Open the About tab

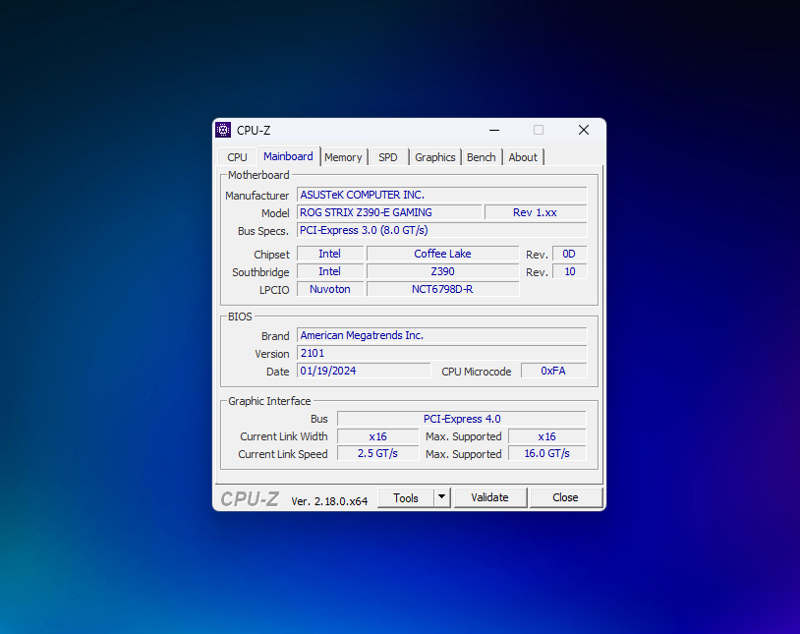click(522, 157)
